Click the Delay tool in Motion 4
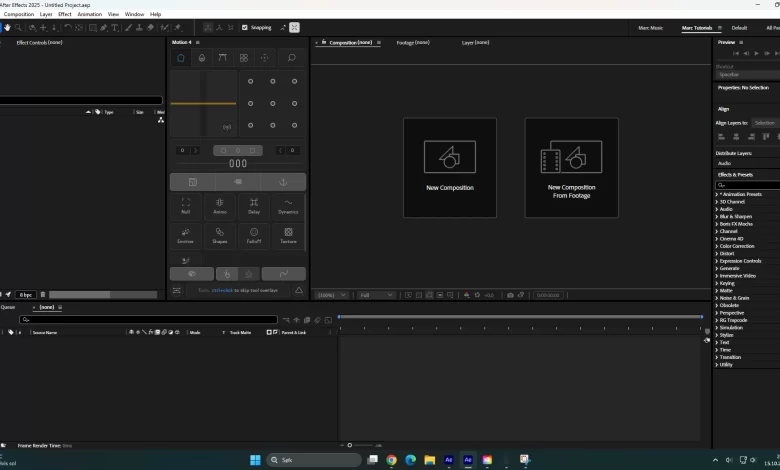780x470 pixels. coord(254,206)
